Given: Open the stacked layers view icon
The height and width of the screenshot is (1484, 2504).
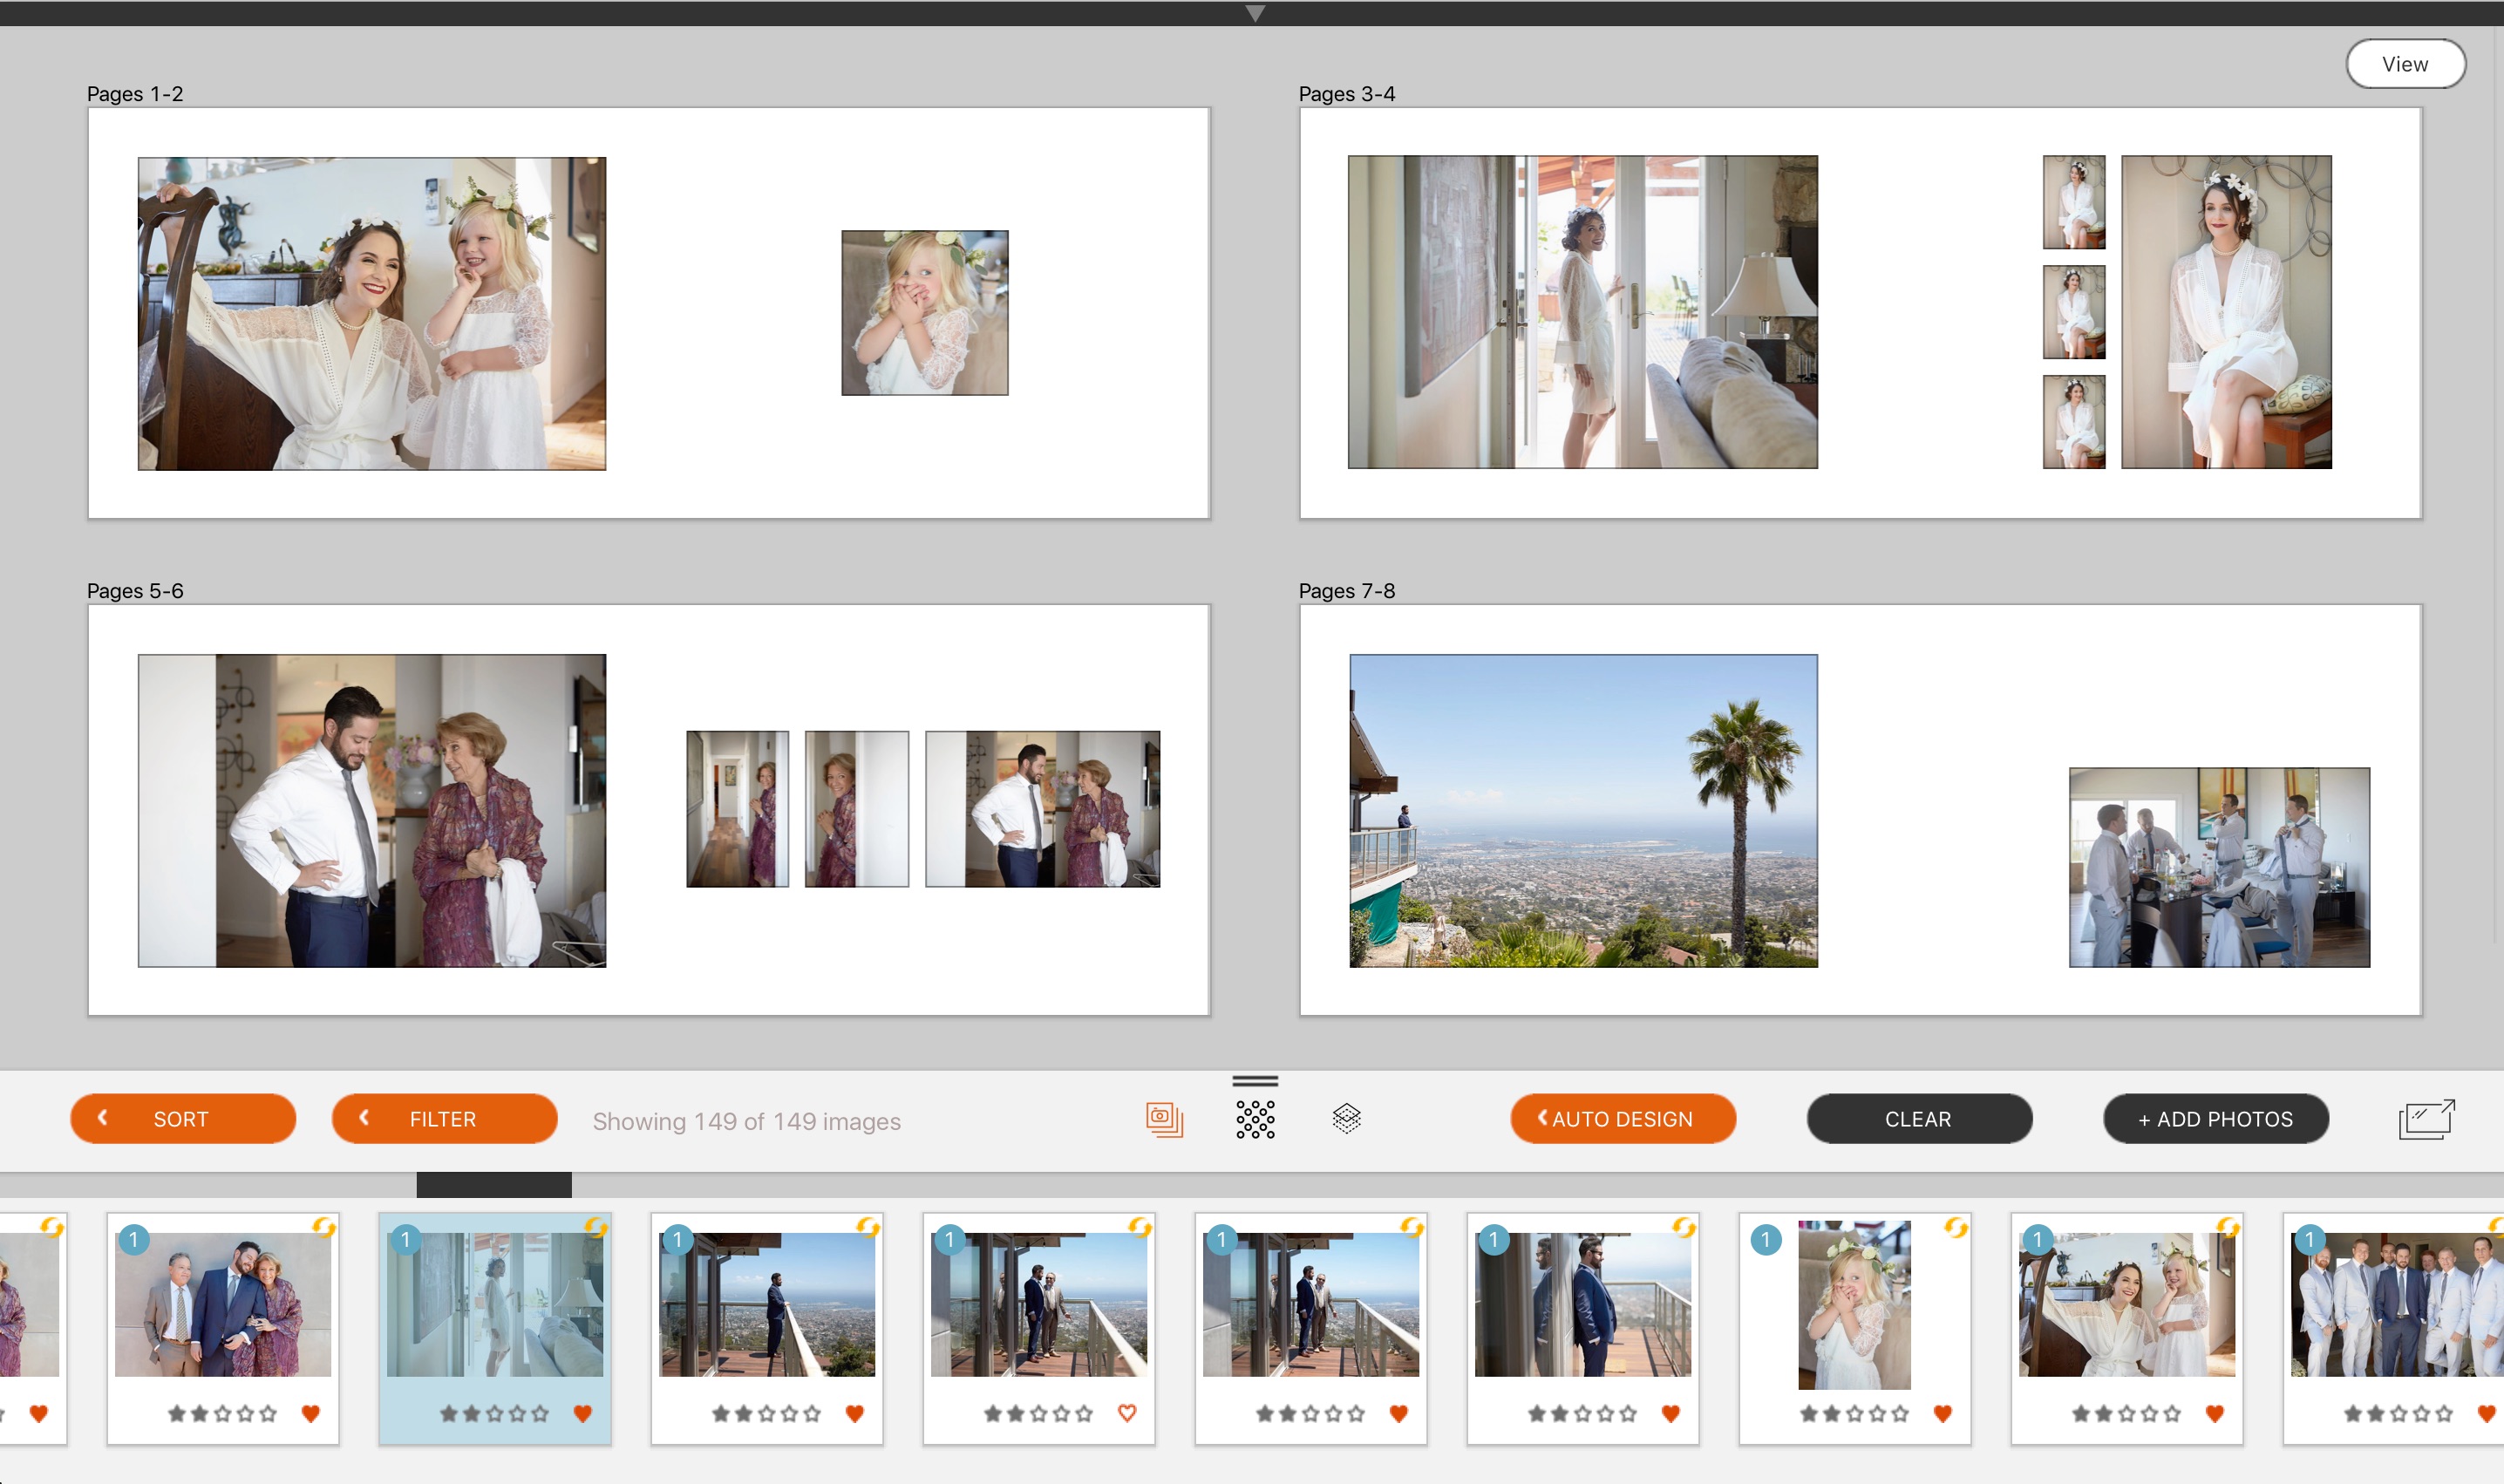Looking at the screenshot, I should tap(1347, 1118).
